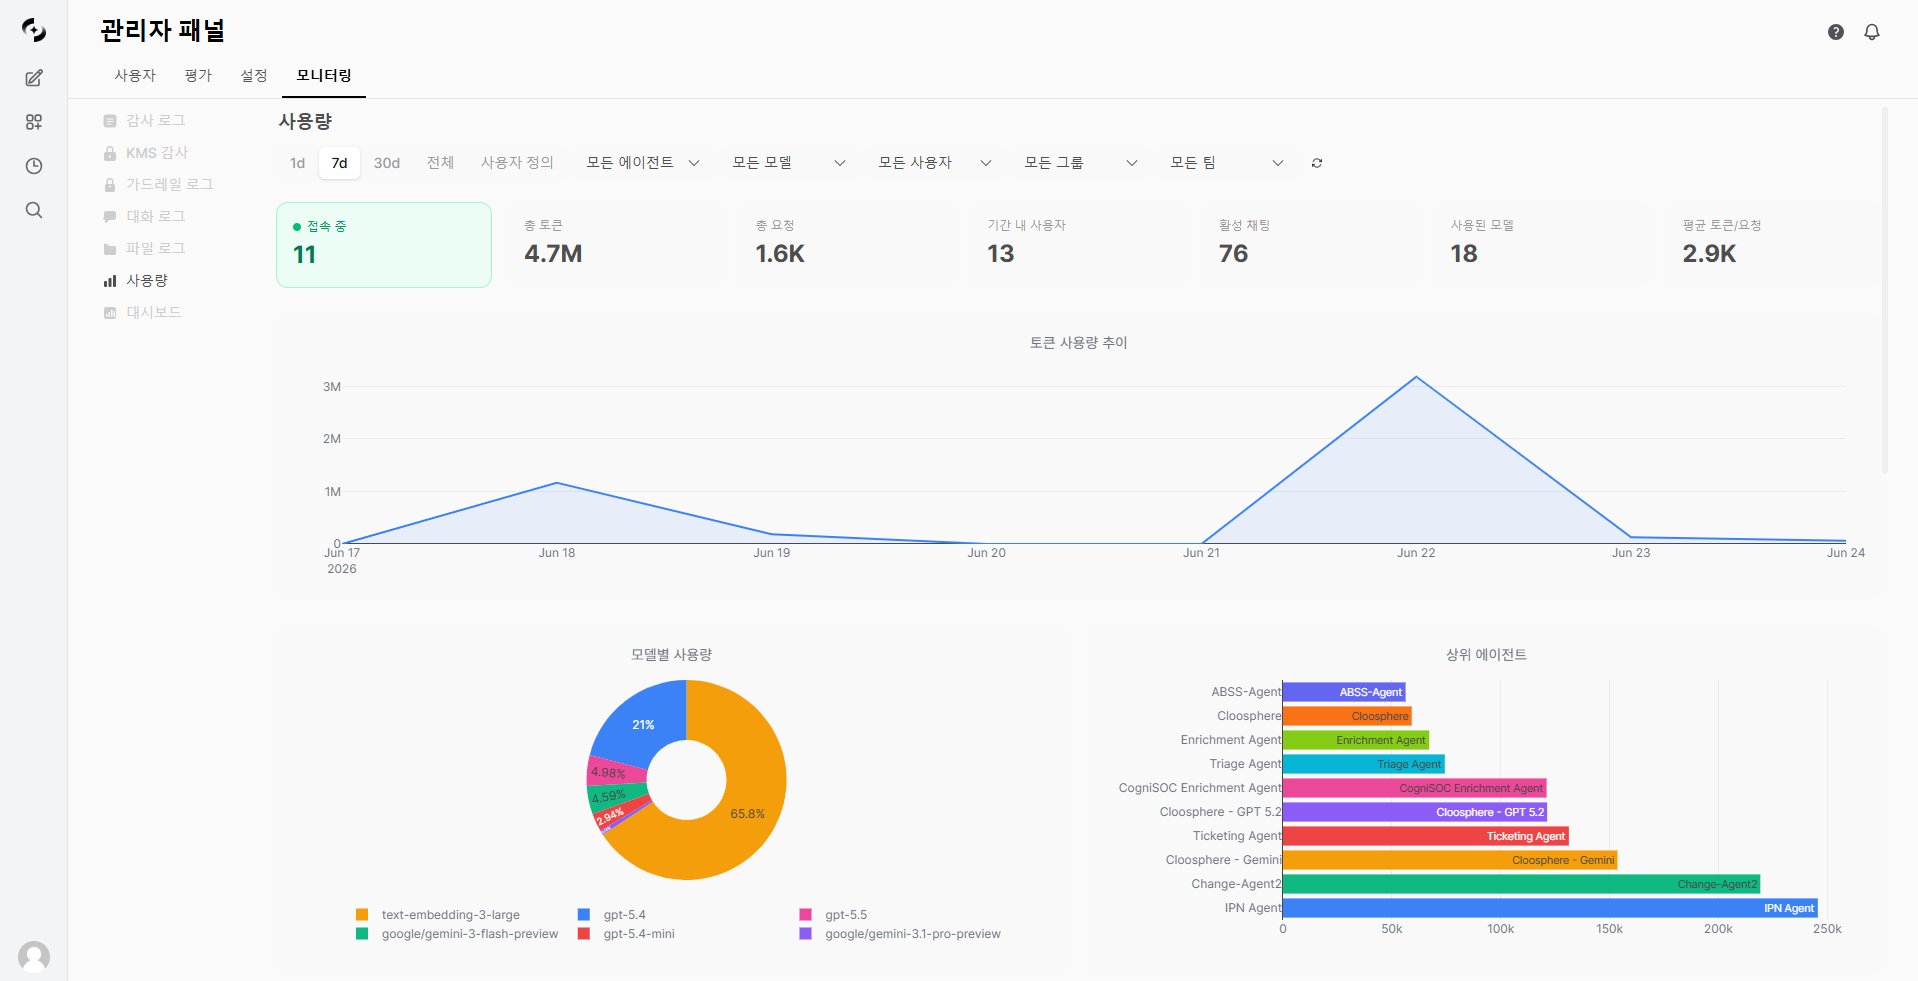Image resolution: width=1918 pixels, height=981 pixels.
Task: Choose 사용자 정의 custom range
Action: (517, 163)
